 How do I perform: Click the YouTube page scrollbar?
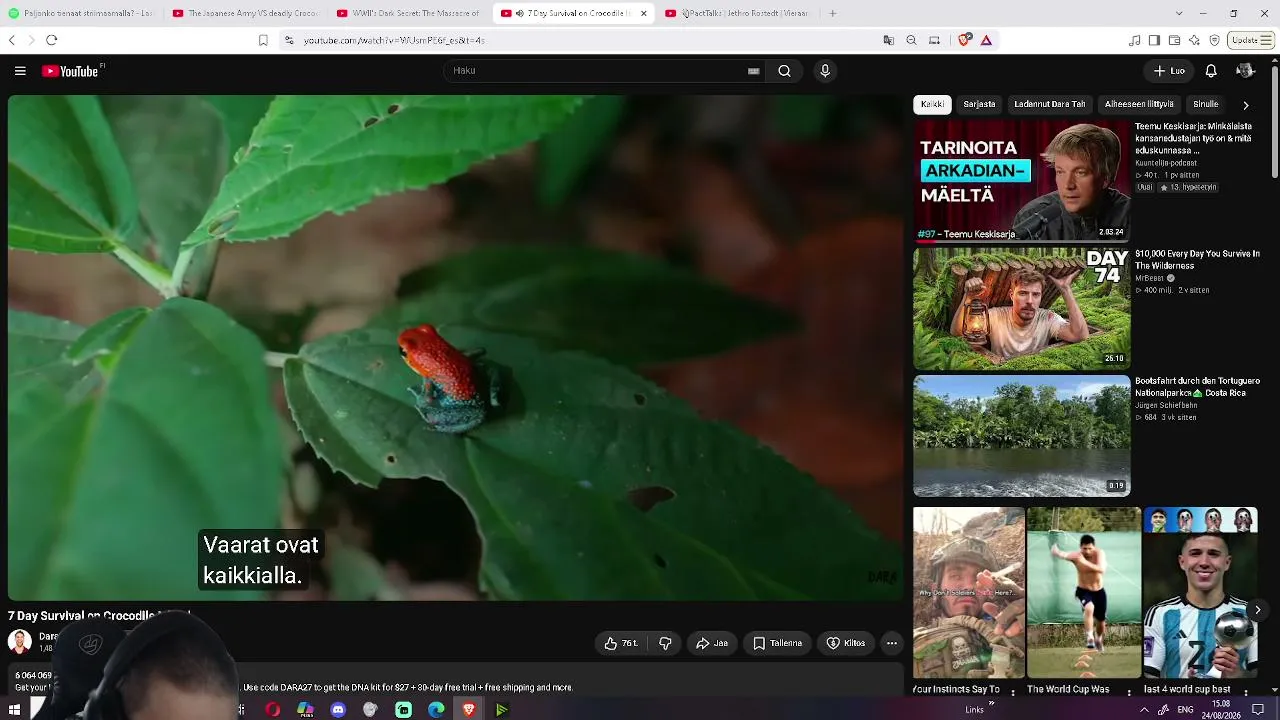pos(1274,120)
